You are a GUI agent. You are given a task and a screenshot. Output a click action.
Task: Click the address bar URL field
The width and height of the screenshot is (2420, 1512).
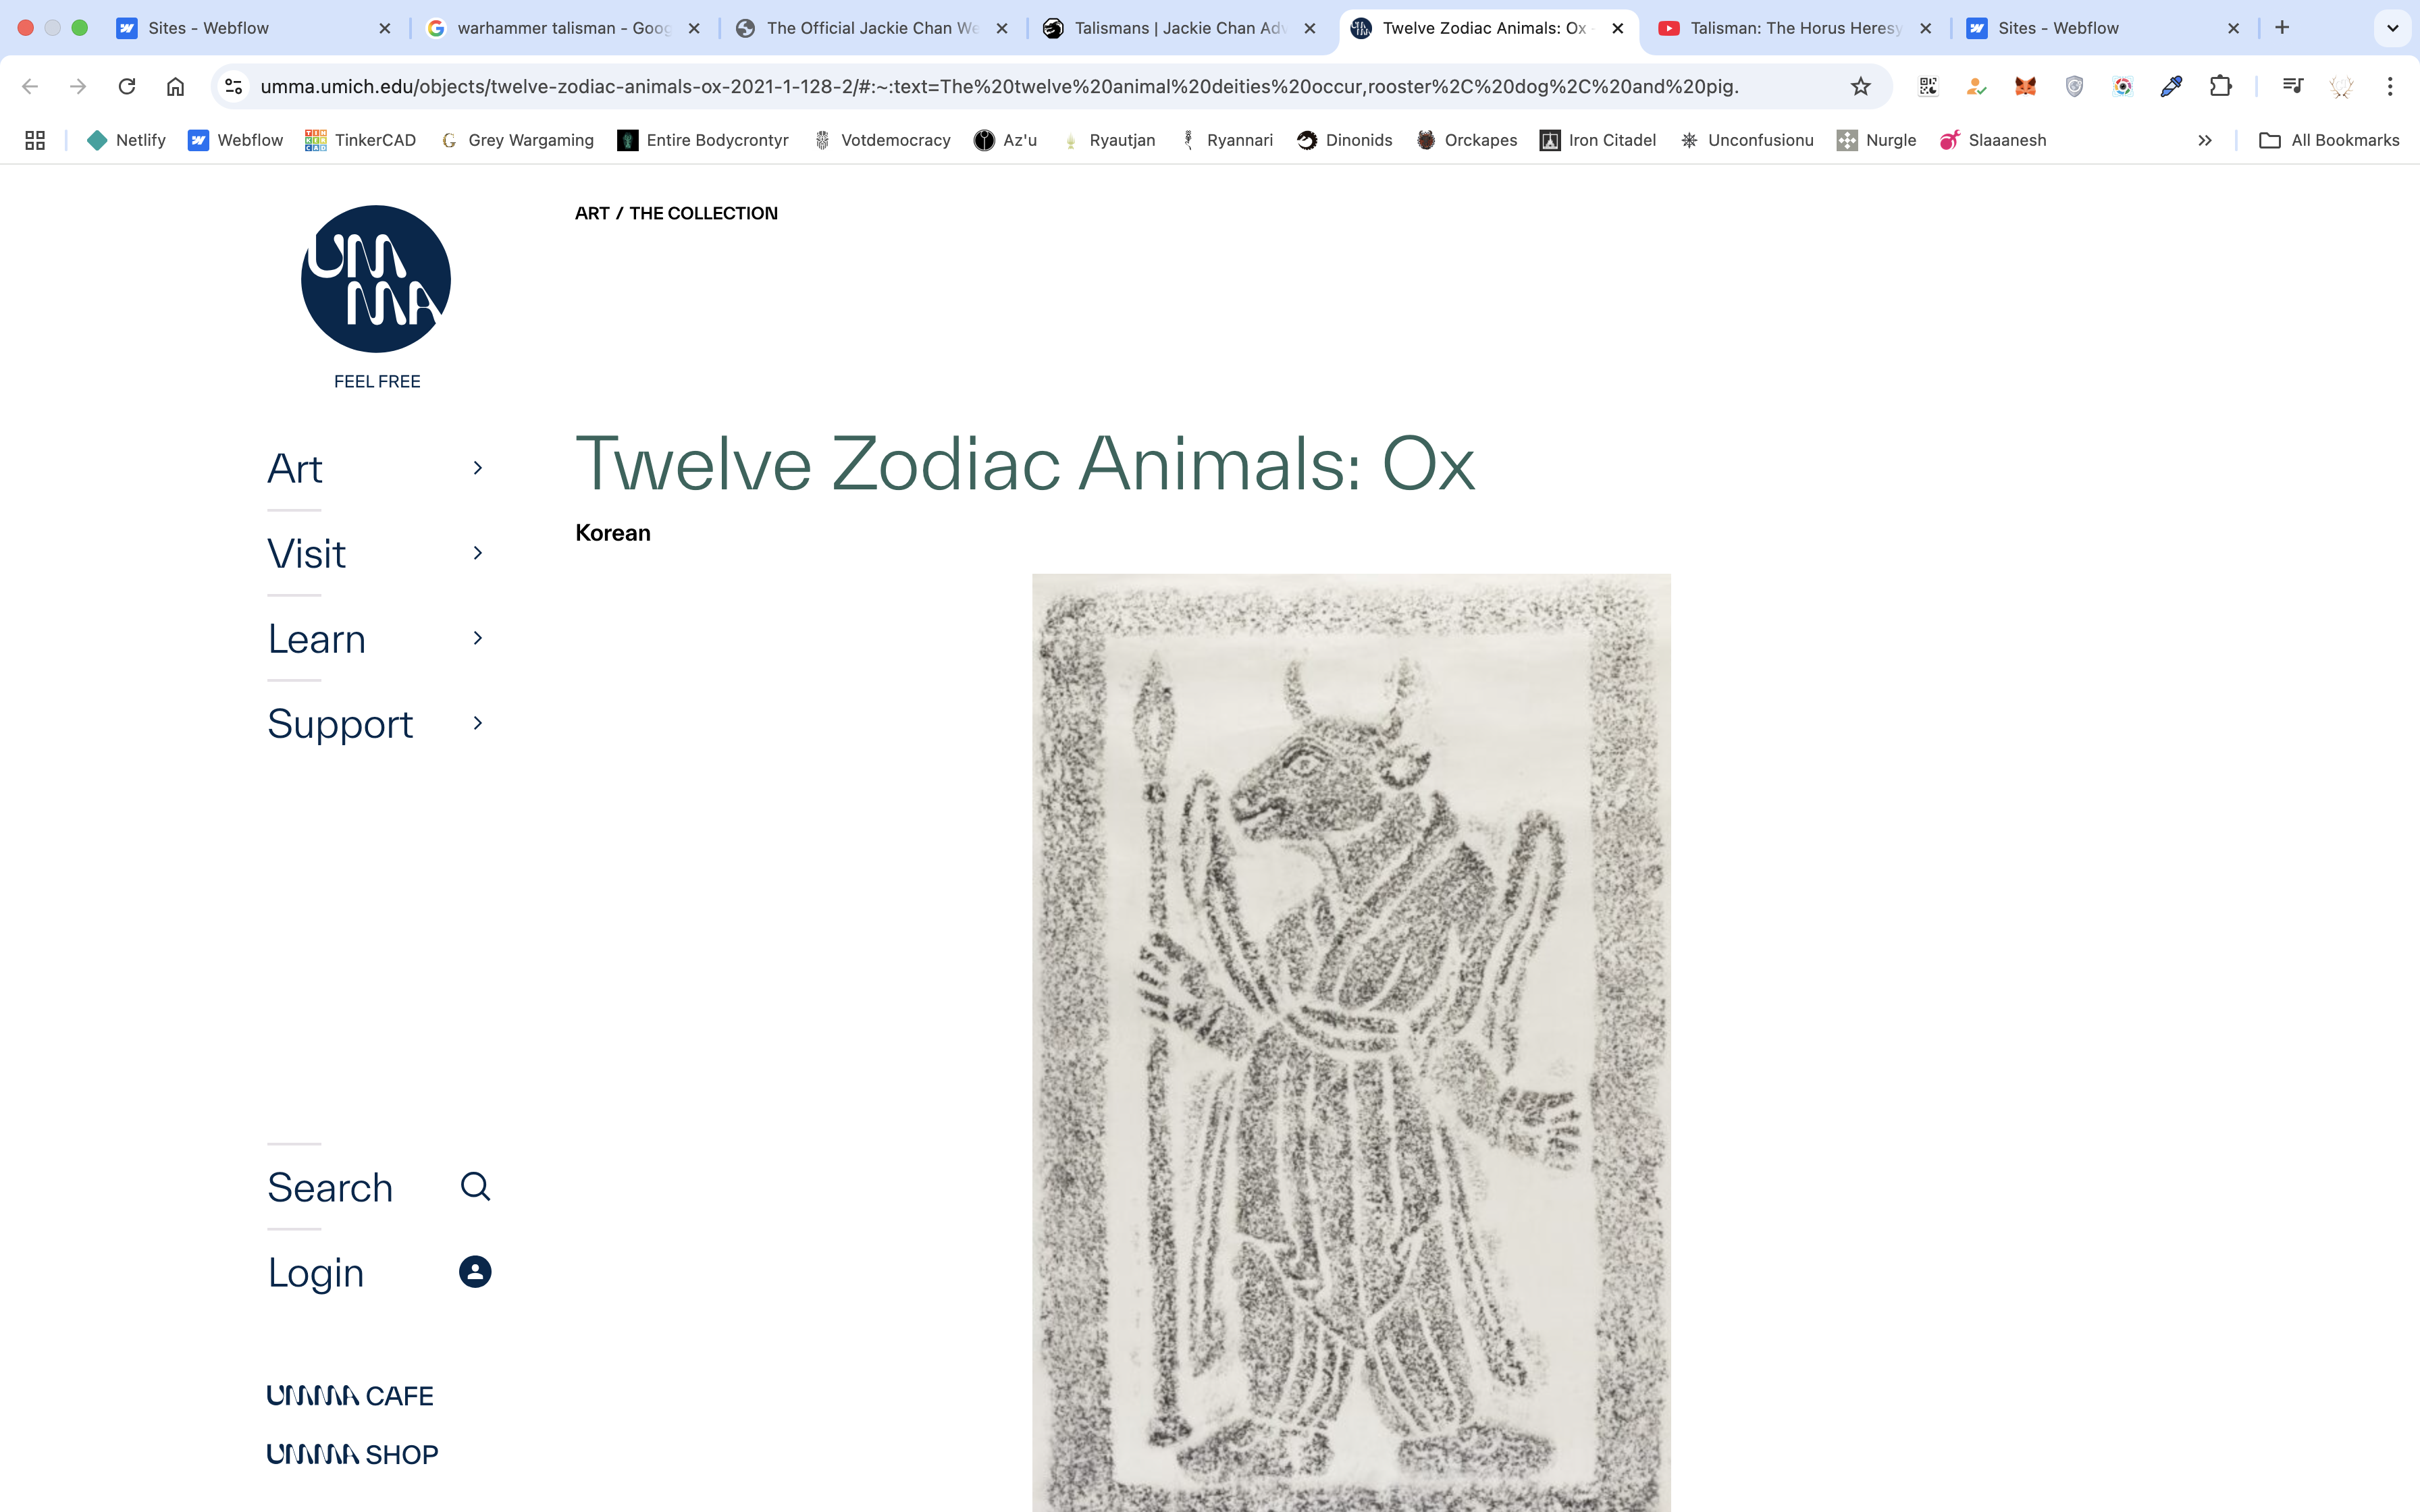click(1000, 86)
